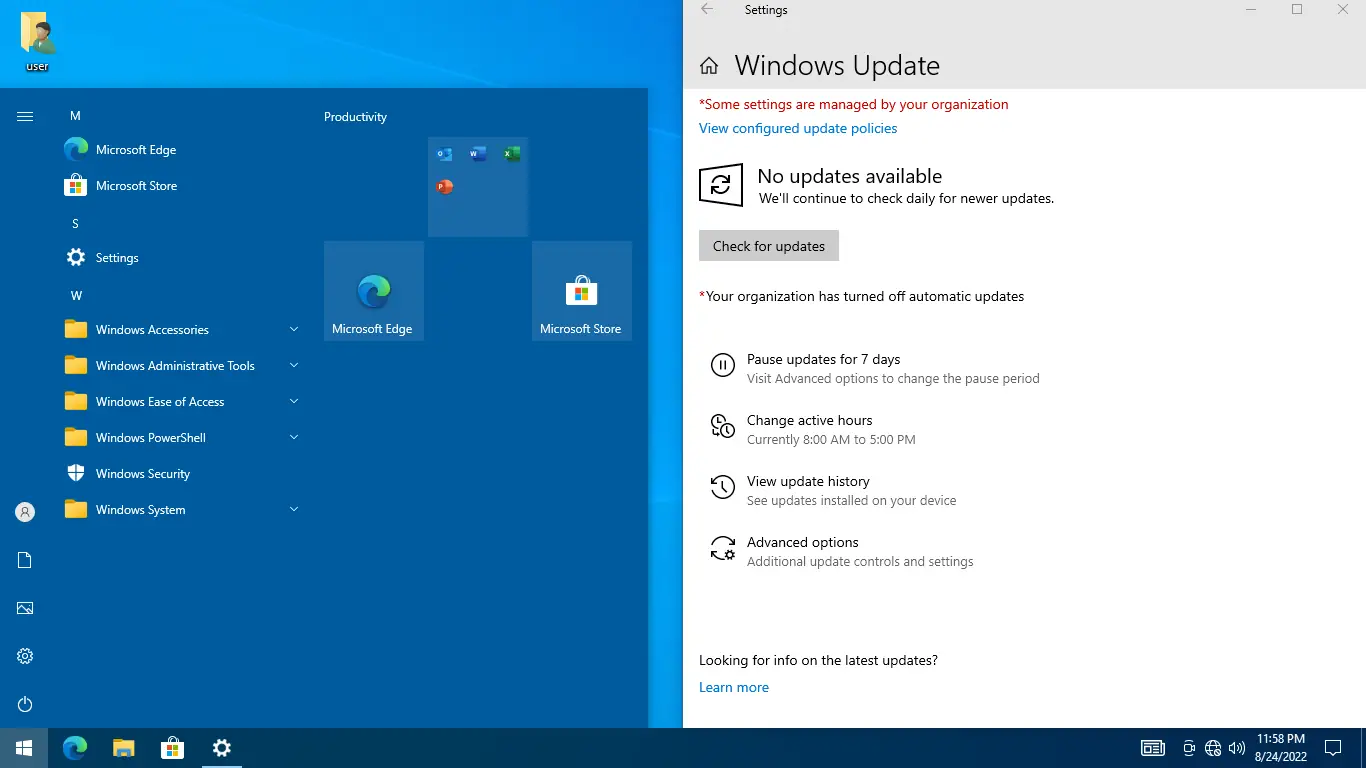Open News and interests on the taskbar
The height and width of the screenshot is (768, 1366).
(1153, 748)
